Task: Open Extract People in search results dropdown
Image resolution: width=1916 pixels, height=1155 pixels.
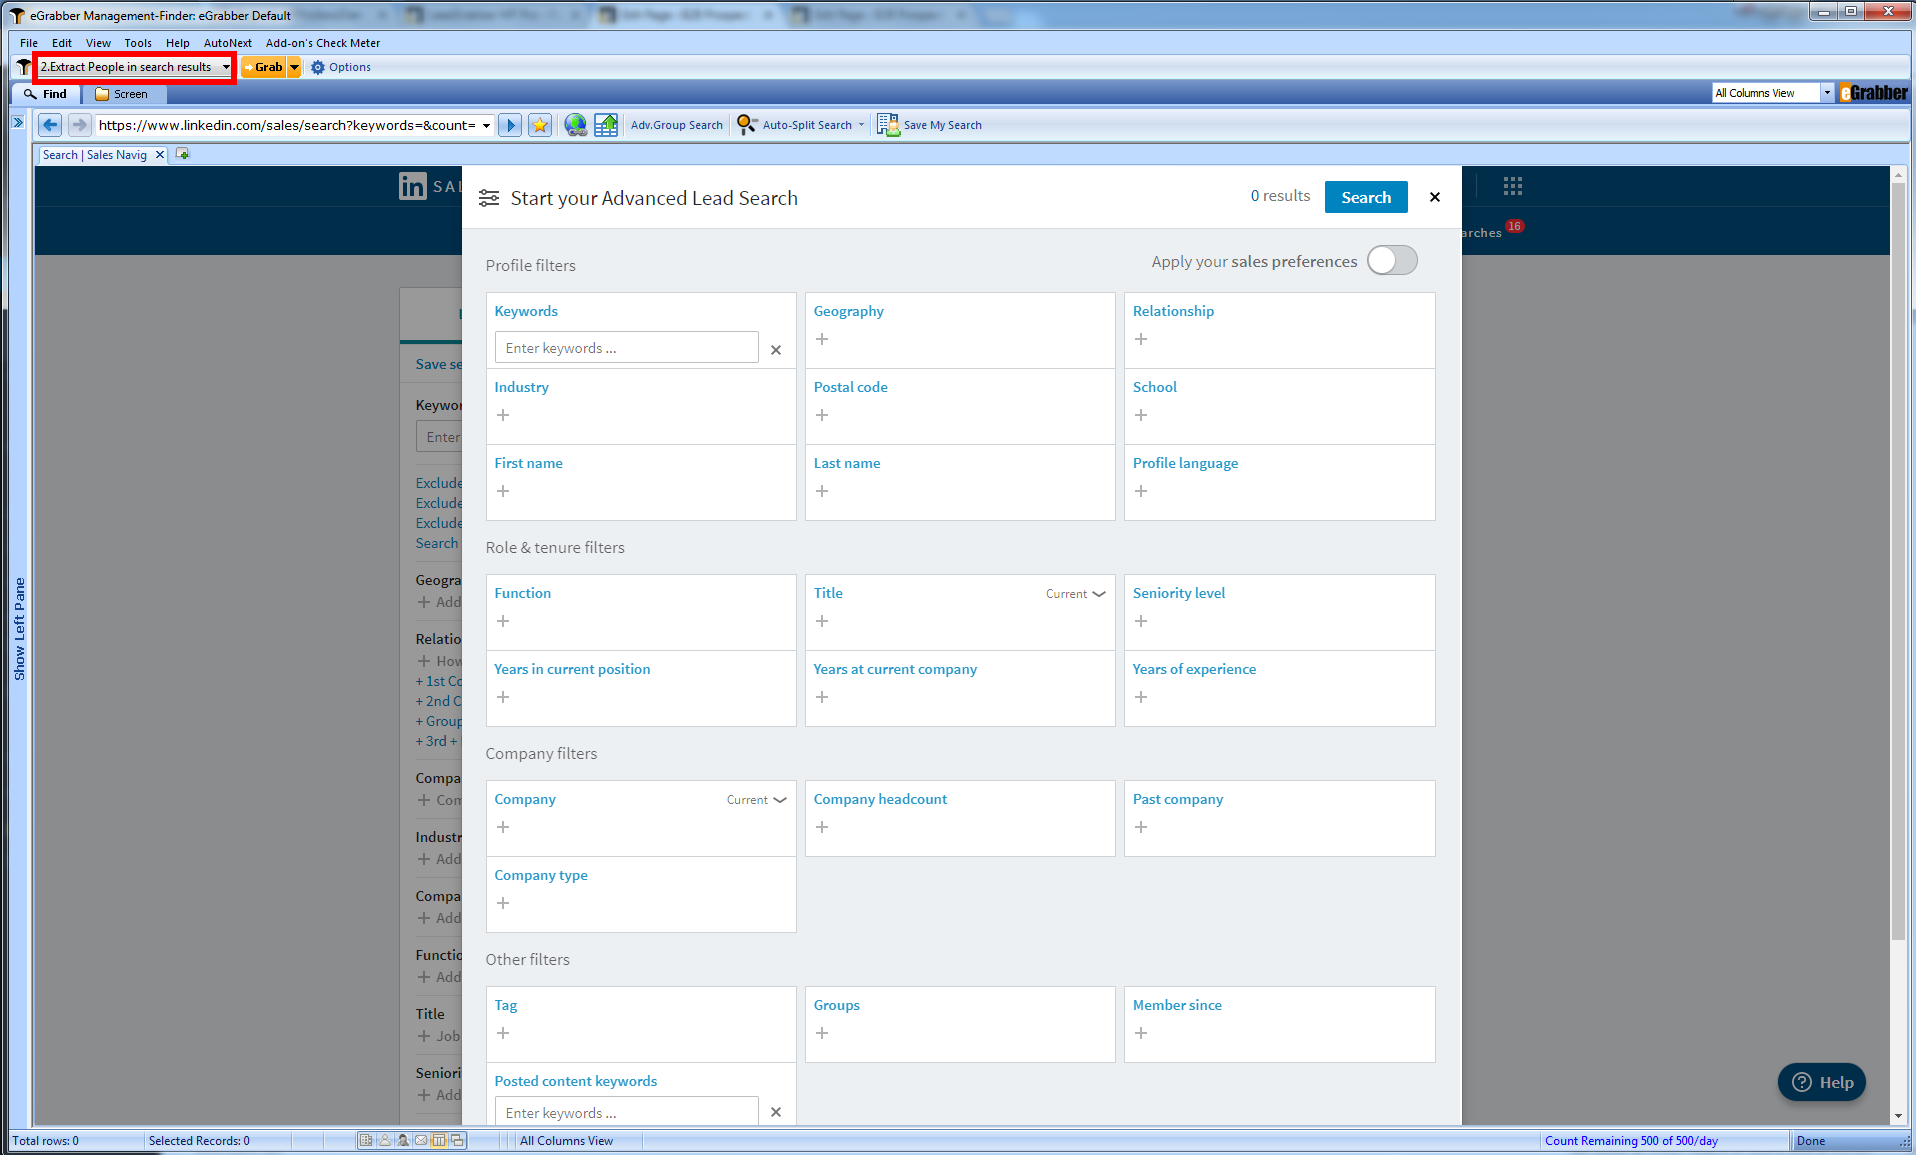Action: pos(226,67)
